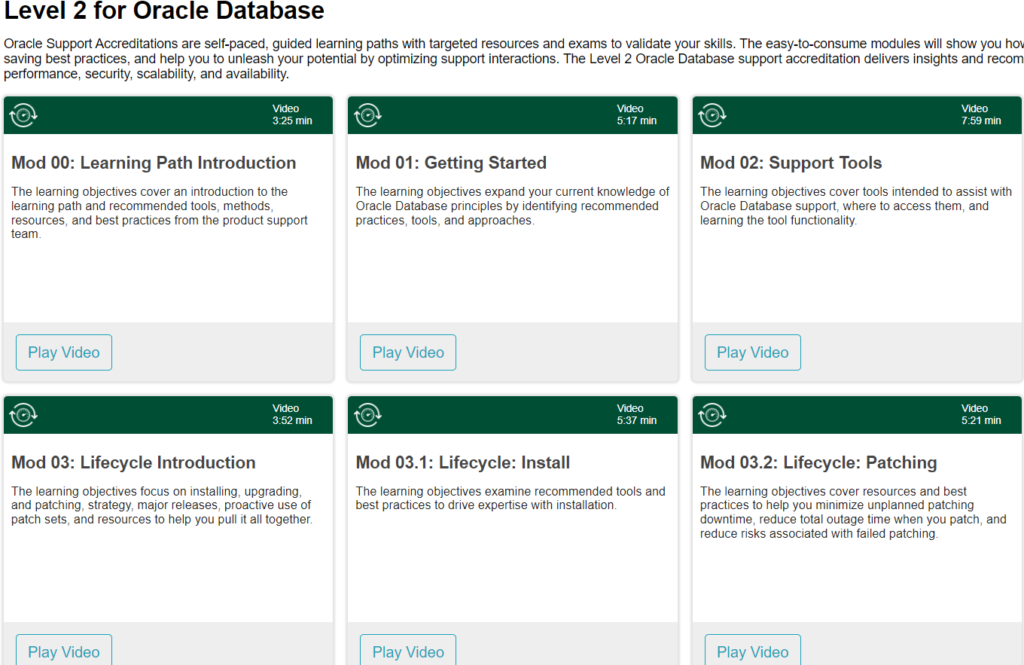This screenshot has width=1024, height=665.
Task: Click the refresh-play icon on Mod 00 card
Action: pos(24,116)
